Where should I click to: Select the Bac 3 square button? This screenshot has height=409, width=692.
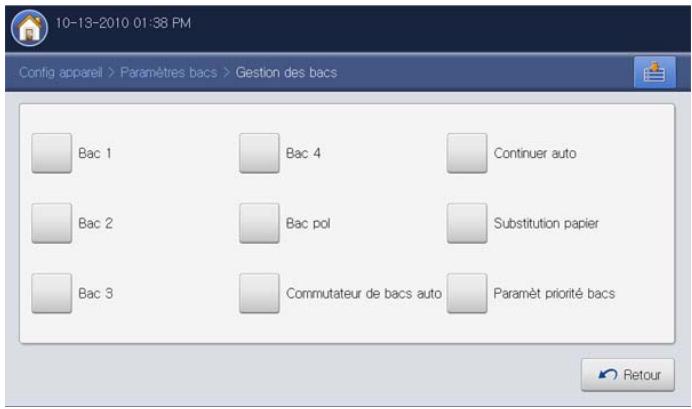[x=51, y=293]
